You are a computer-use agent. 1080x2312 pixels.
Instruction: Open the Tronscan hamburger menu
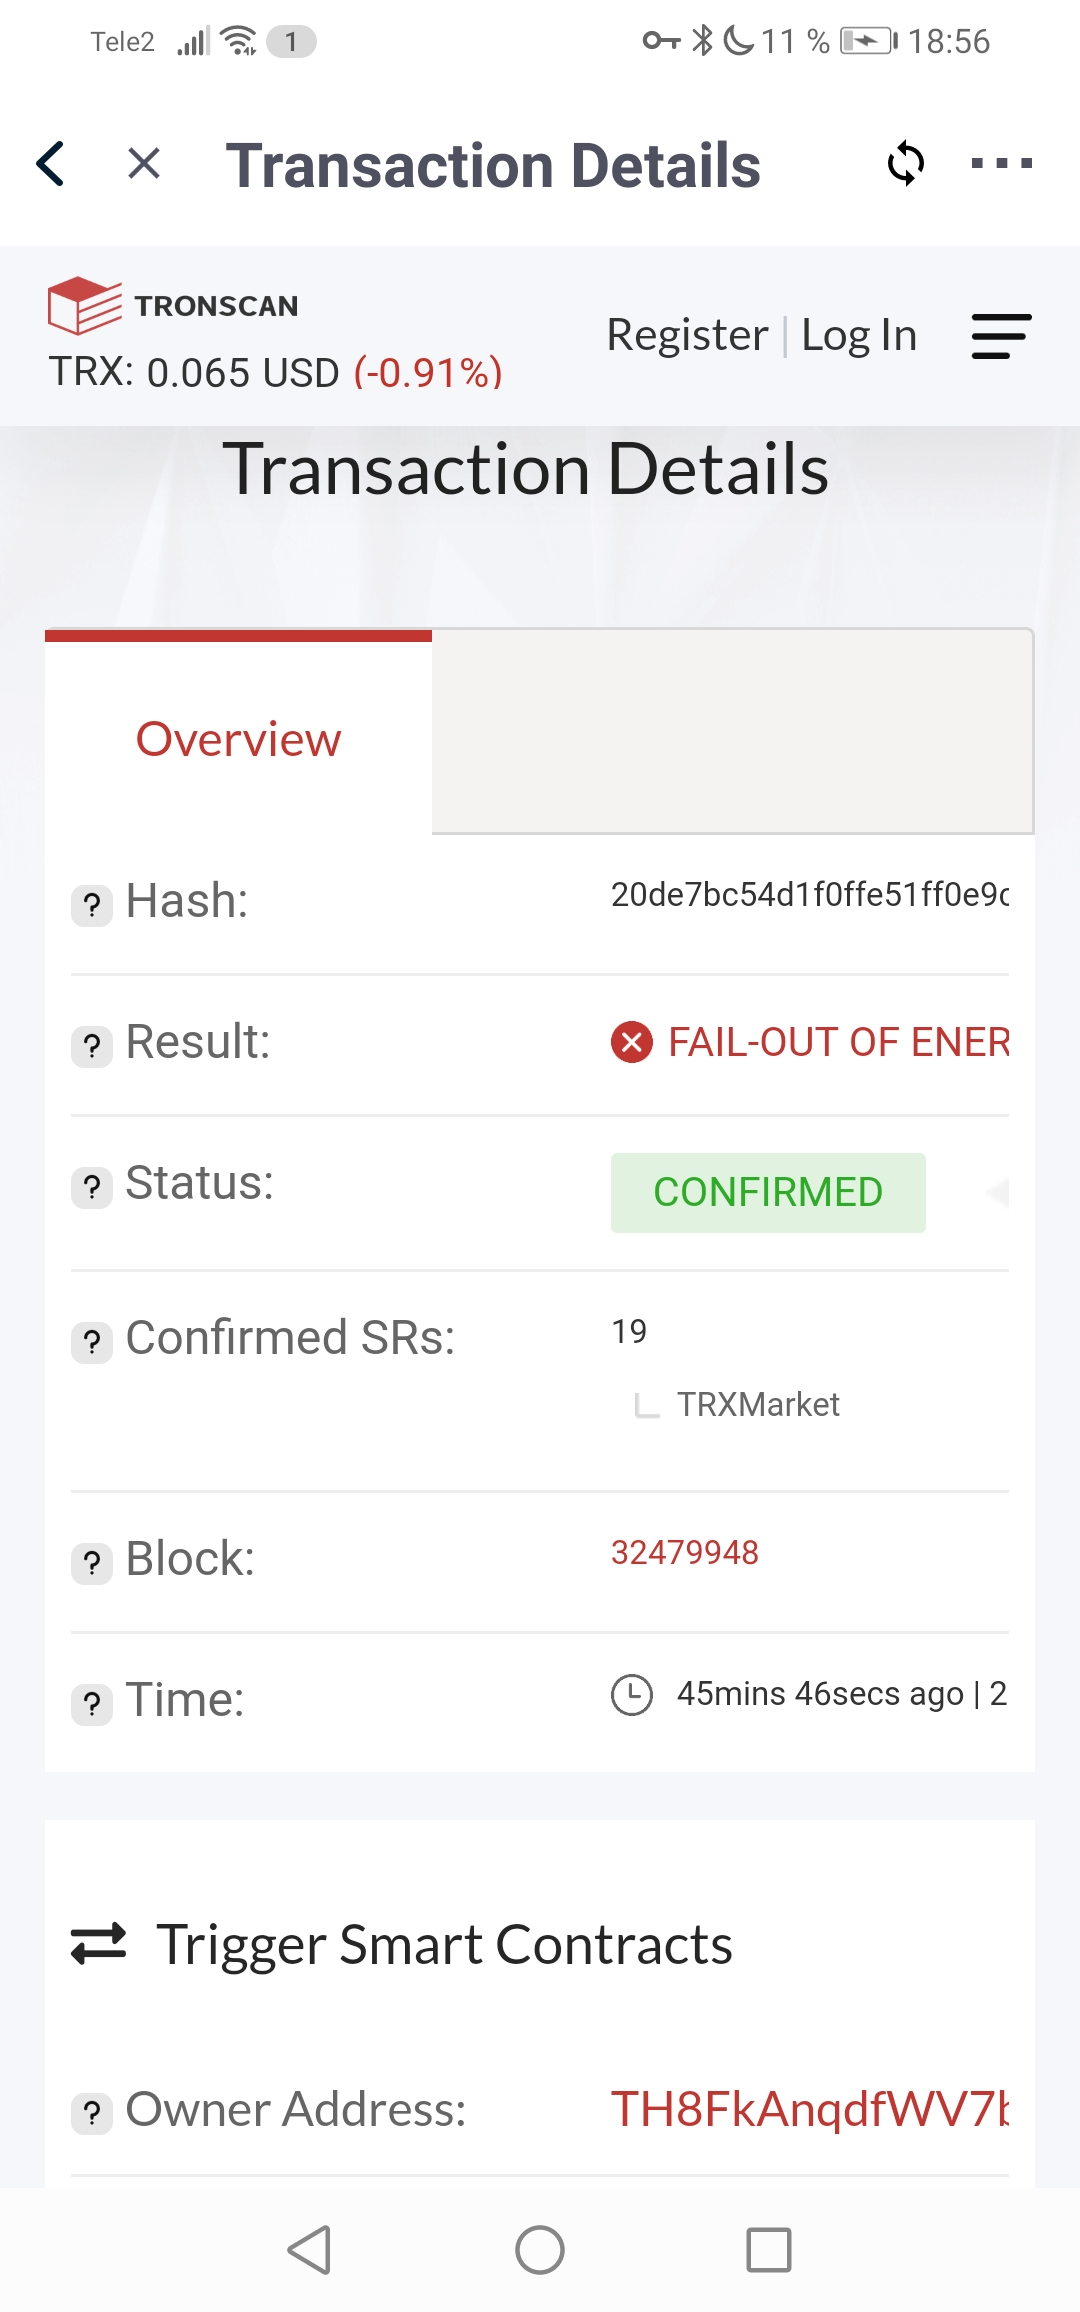tap(1001, 336)
